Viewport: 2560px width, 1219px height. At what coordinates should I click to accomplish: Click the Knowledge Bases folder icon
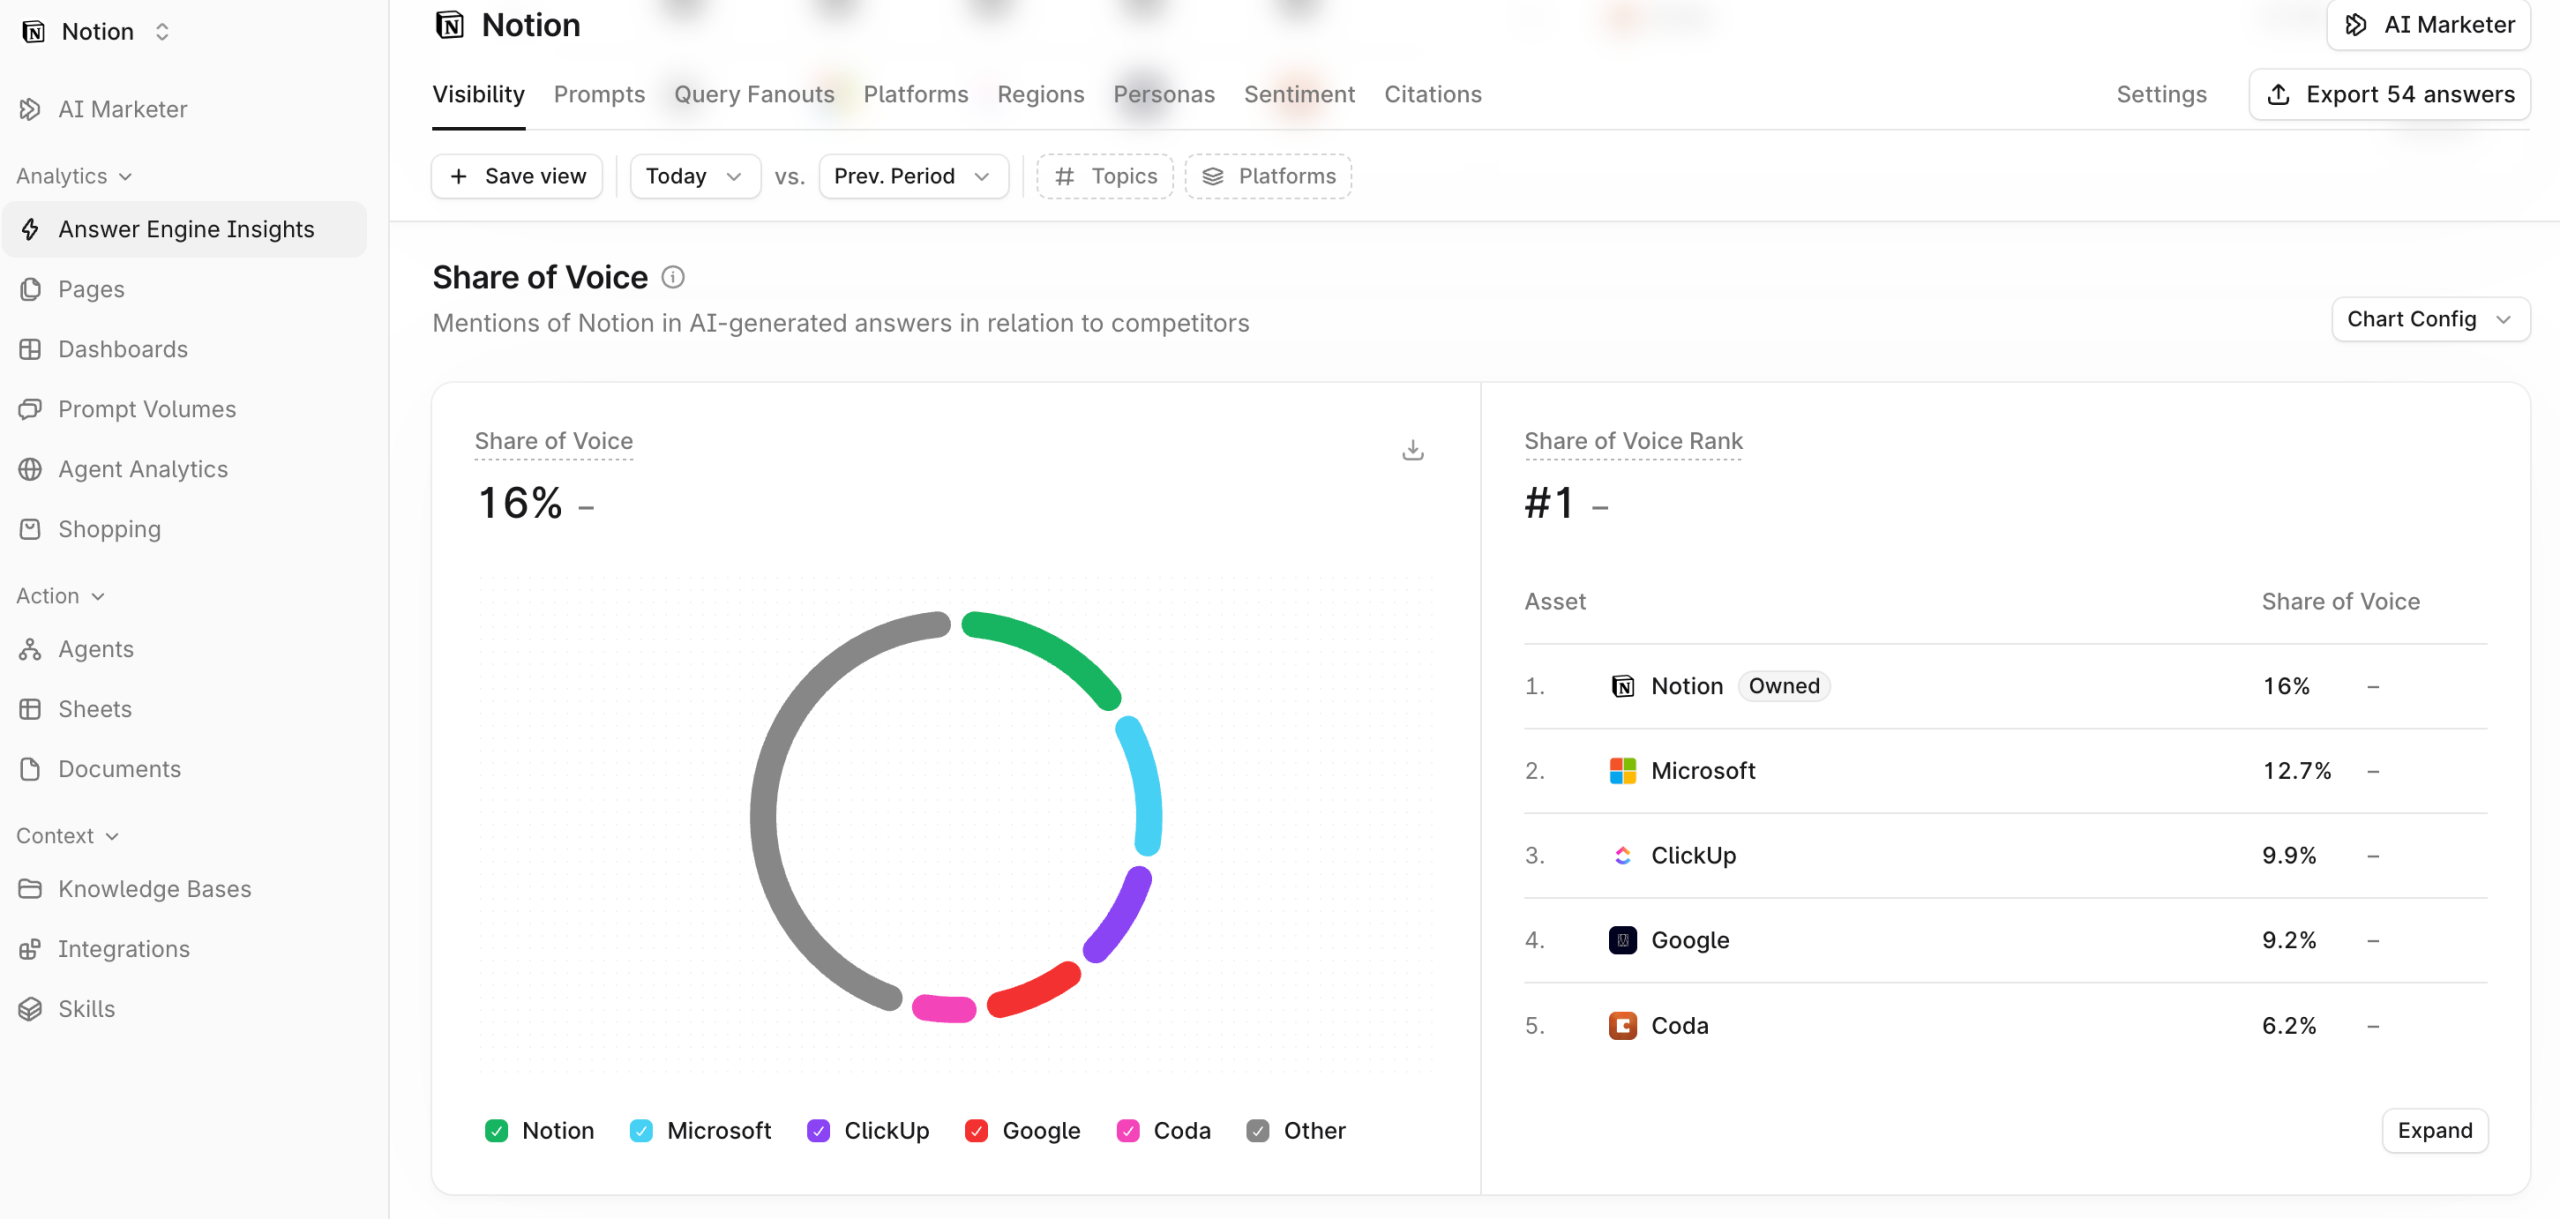click(30, 889)
